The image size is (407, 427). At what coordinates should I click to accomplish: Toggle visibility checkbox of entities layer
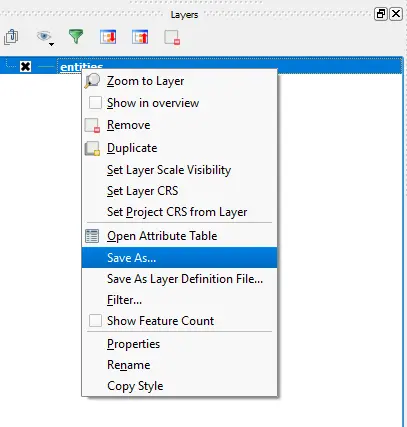(x=25, y=66)
